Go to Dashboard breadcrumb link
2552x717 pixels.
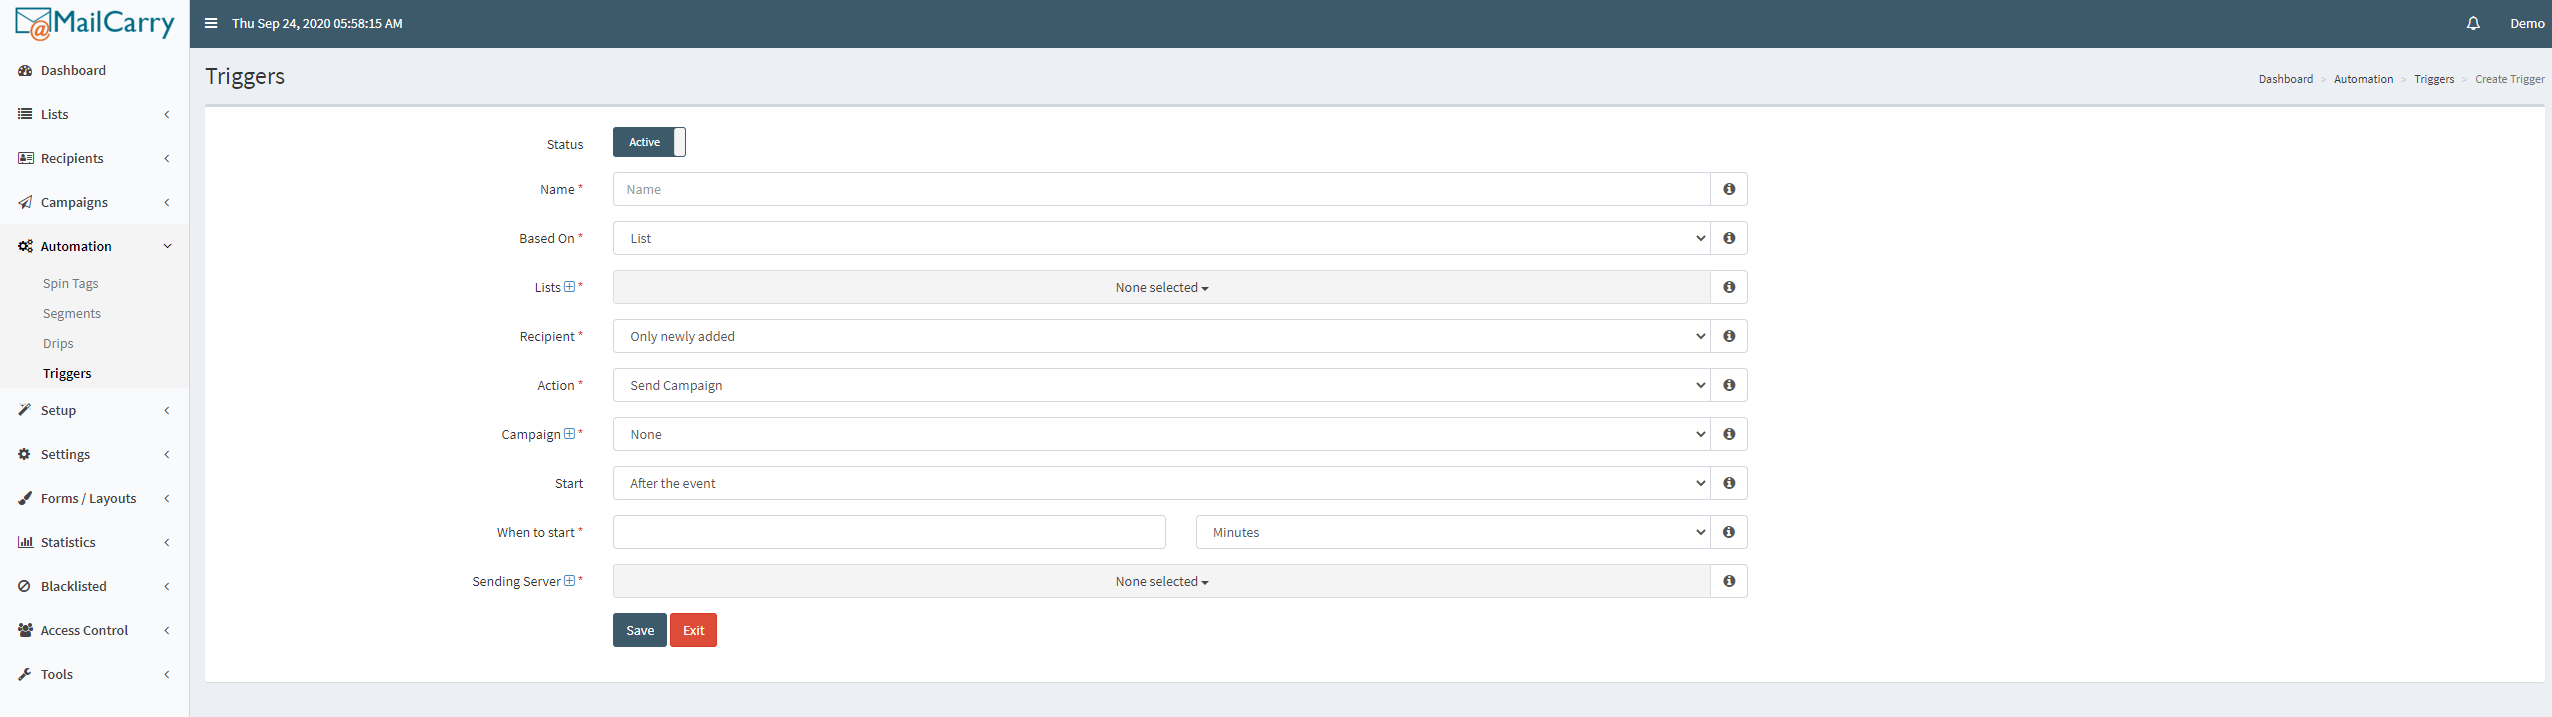tap(2285, 79)
